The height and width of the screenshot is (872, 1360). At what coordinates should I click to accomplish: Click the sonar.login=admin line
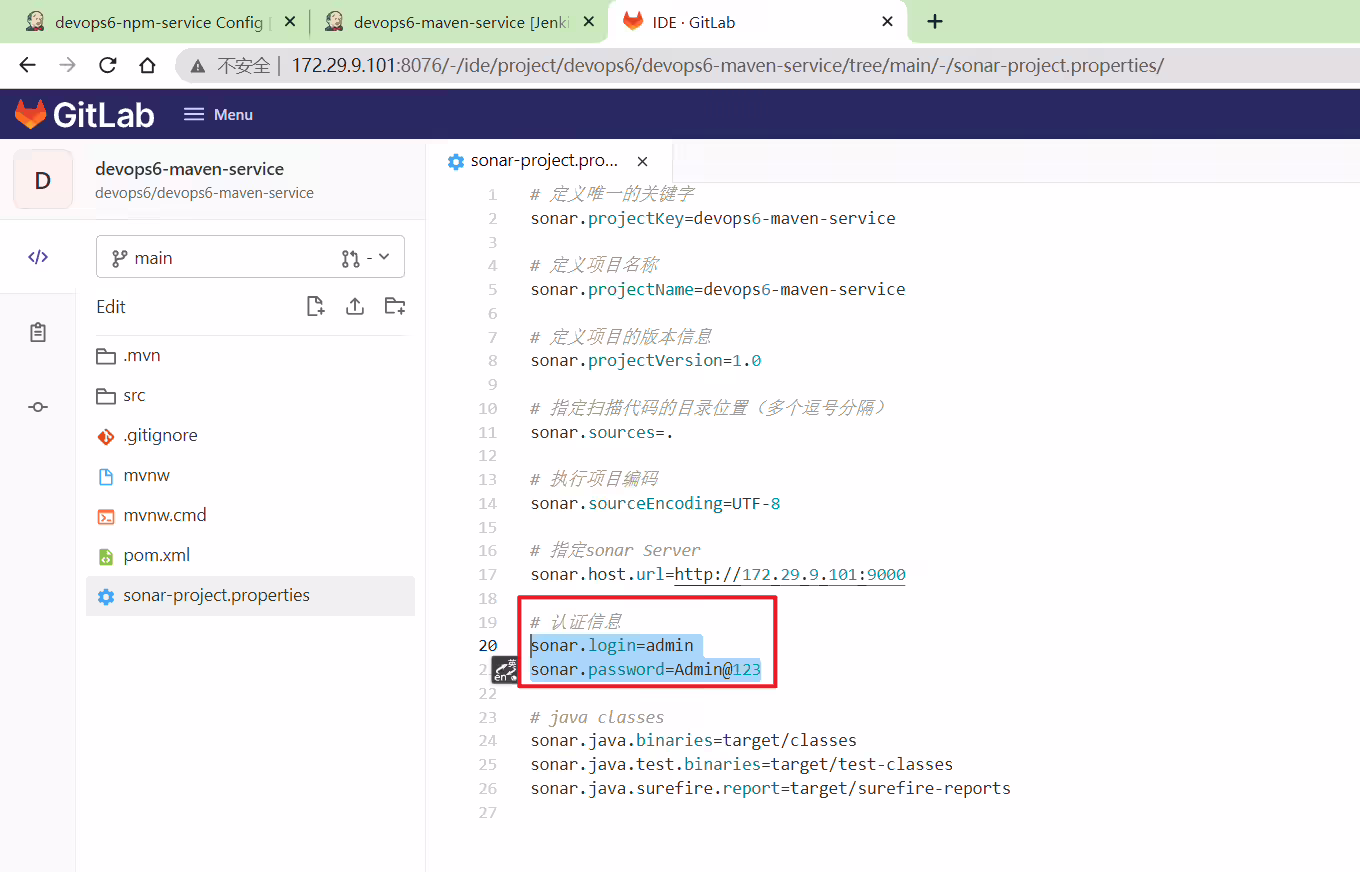tap(612, 646)
